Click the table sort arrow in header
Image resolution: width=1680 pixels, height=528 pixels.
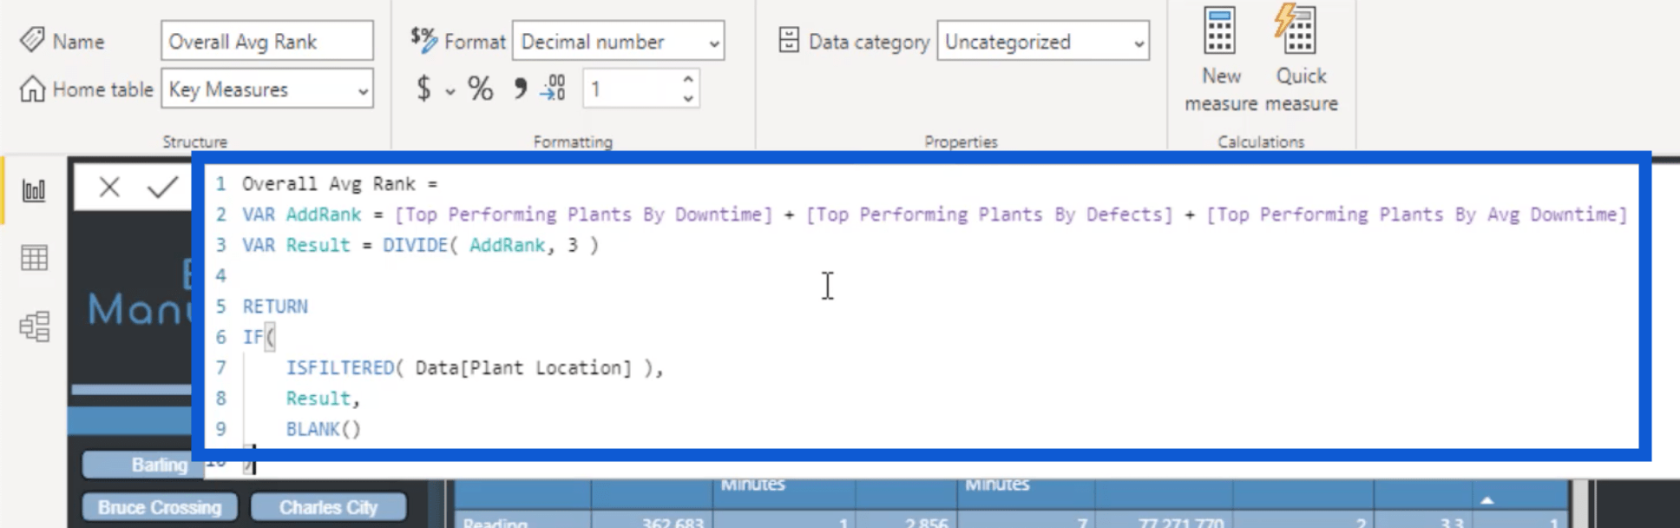pyautogui.click(x=1487, y=500)
